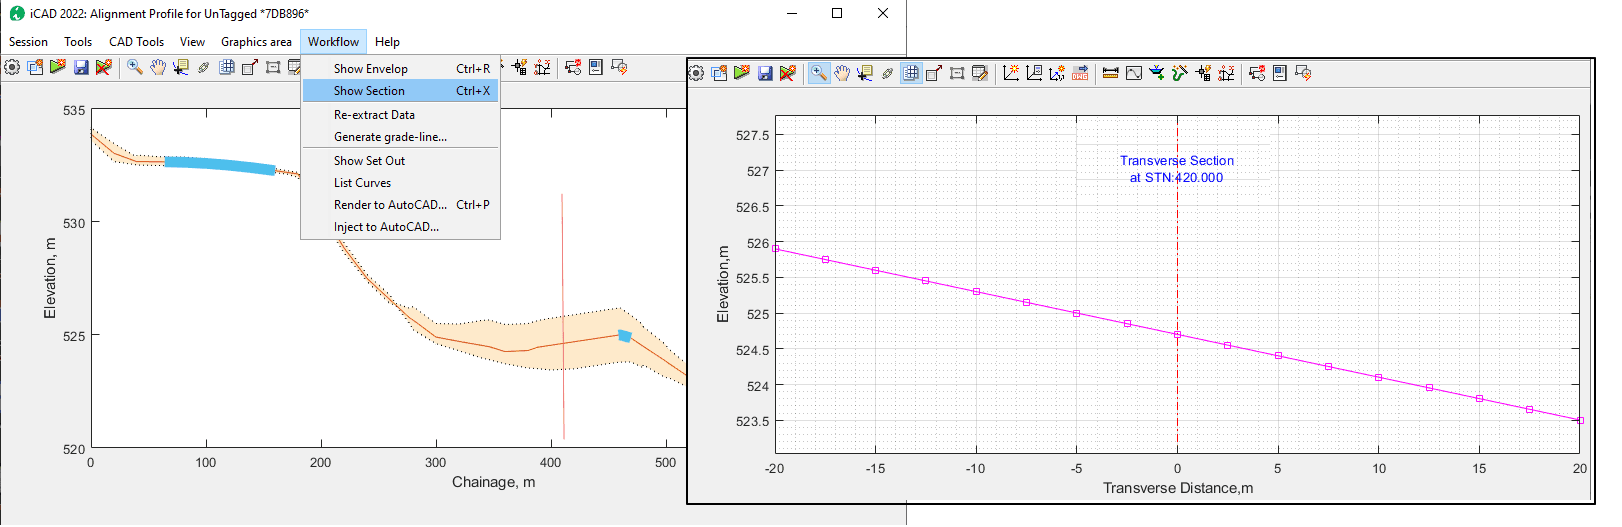
Task: Select Show Section from Workflow menu
Action: (369, 91)
